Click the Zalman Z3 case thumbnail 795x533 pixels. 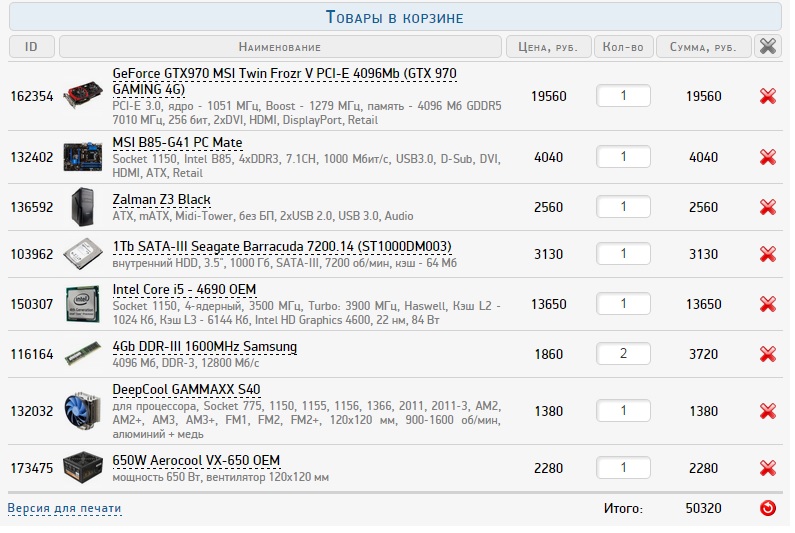83,207
